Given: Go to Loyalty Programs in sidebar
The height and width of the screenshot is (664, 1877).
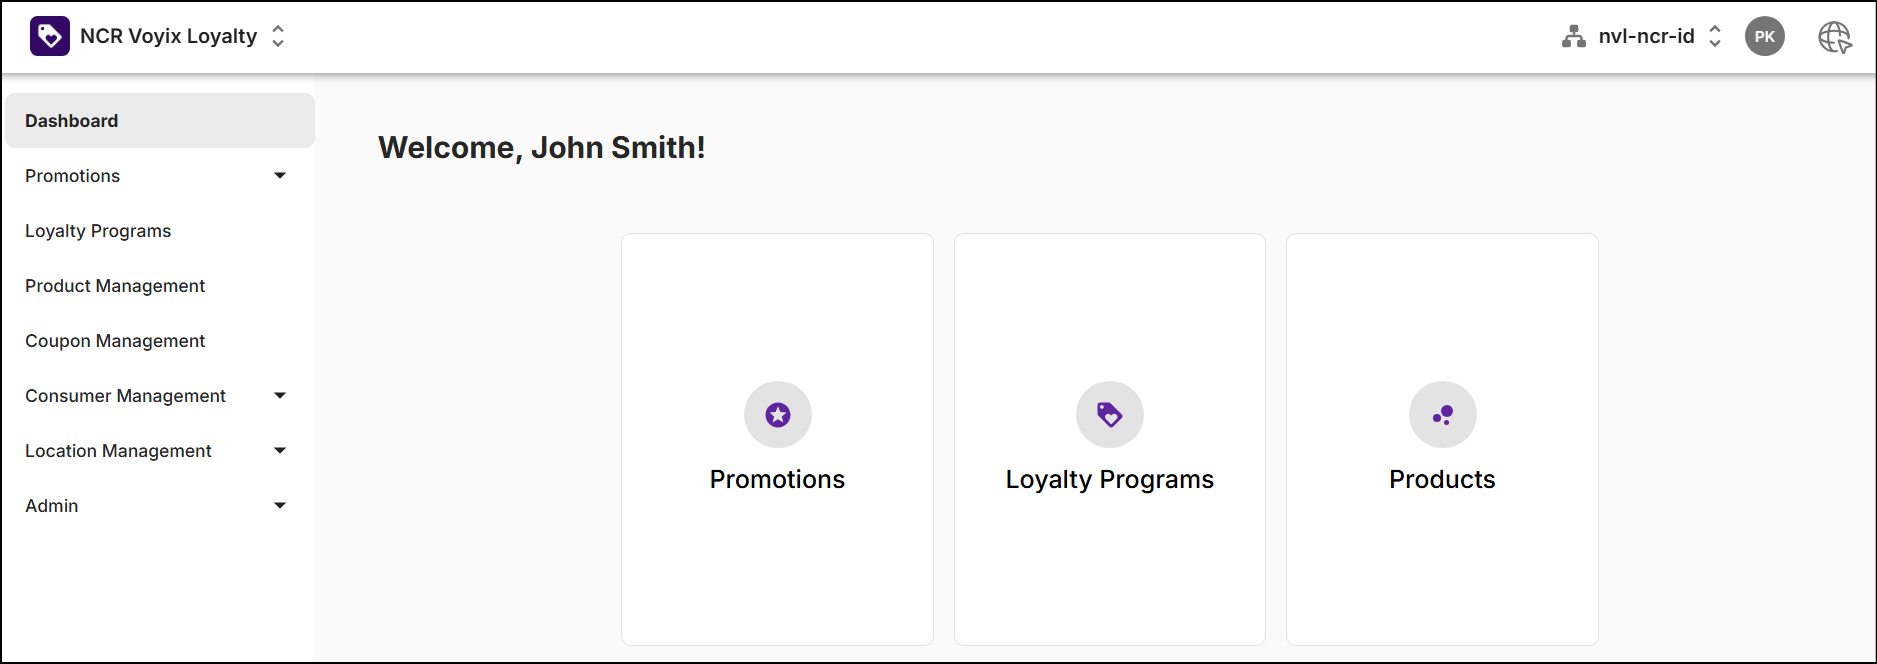Looking at the screenshot, I should click(x=98, y=231).
